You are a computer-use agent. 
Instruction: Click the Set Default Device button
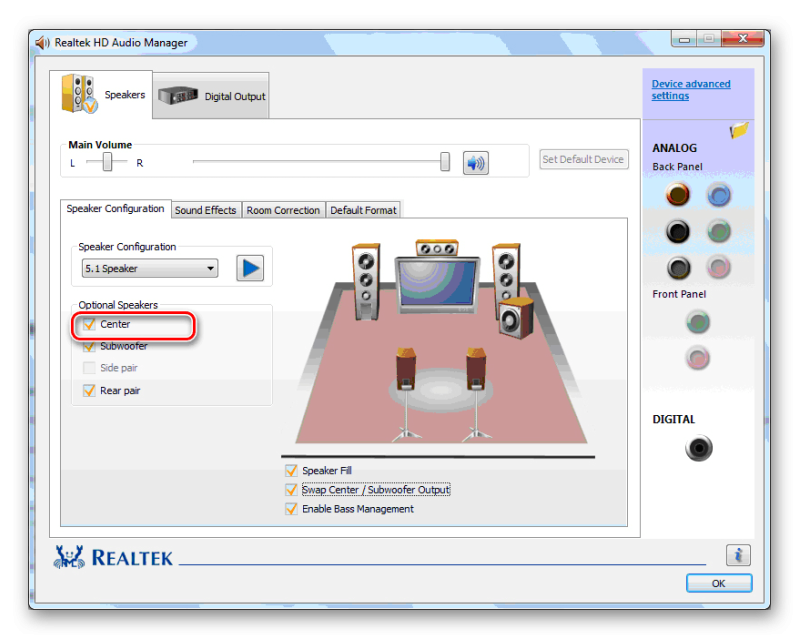pyautogui.click(x=583, y=159)
